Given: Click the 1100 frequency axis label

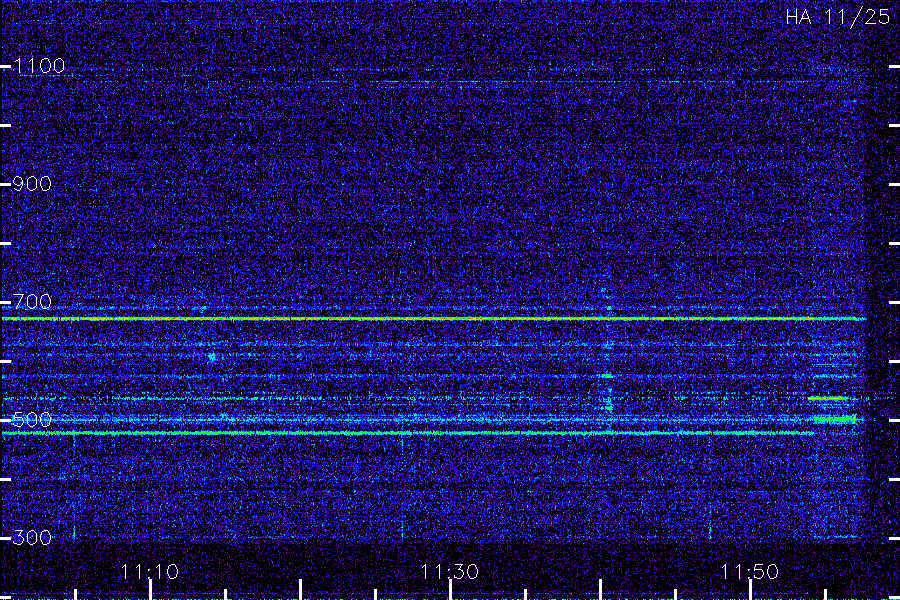Looking at the screenshot, I should (39, 66).
